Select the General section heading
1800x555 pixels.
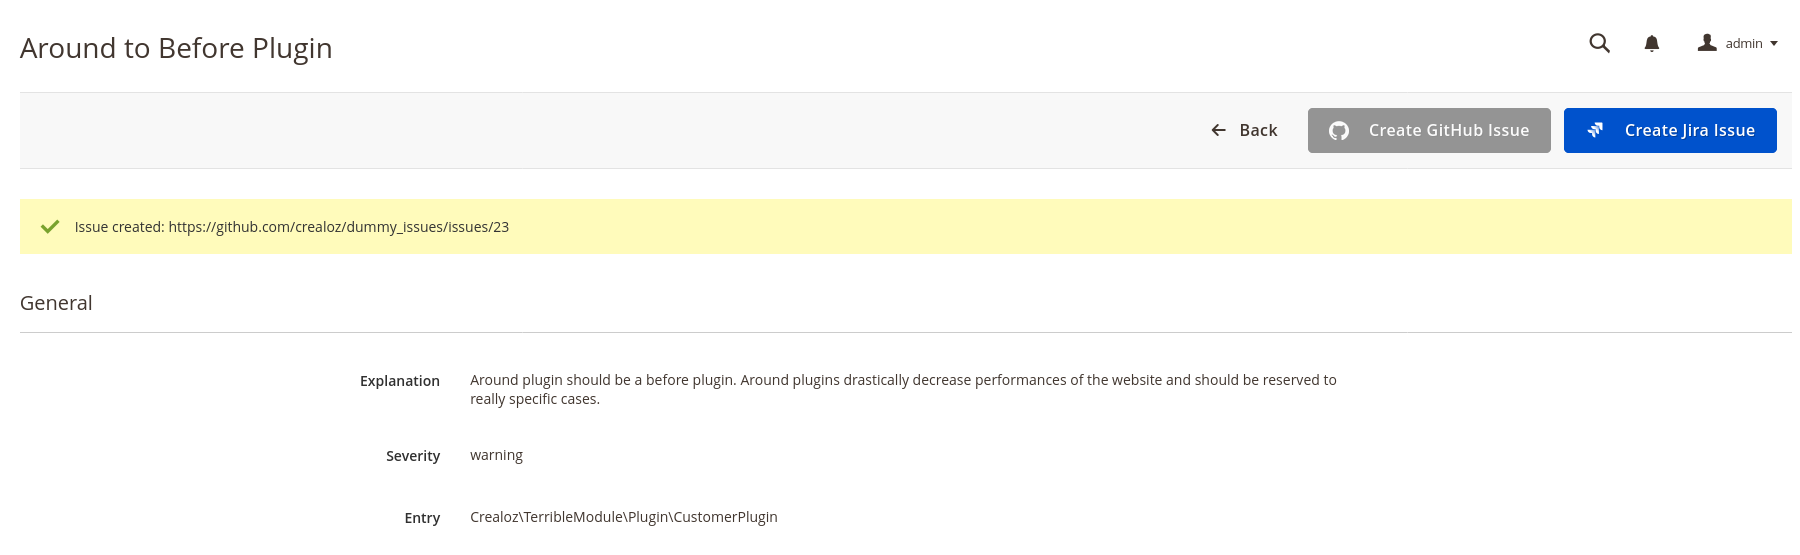[56, 303]
